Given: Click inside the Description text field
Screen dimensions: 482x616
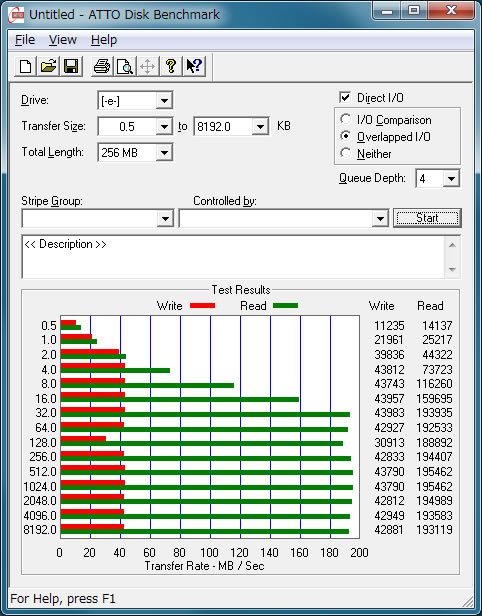Looking at the screenshot, I should [234, 257].
